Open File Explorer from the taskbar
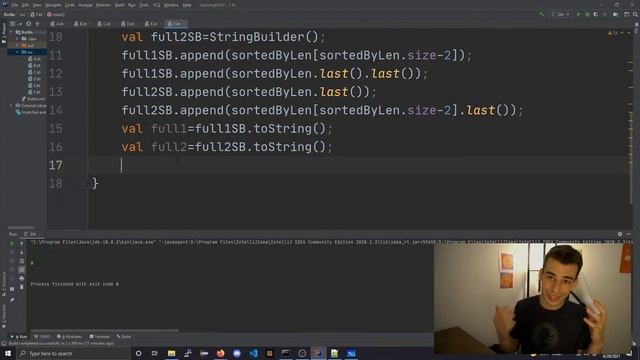The width and height of the screenshot is (640, 360). pos(171,353)
